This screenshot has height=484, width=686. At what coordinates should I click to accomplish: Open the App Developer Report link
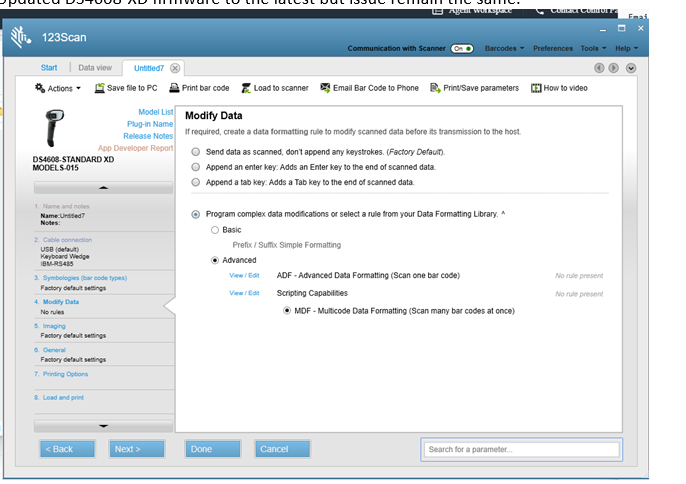tap(136, 148)
